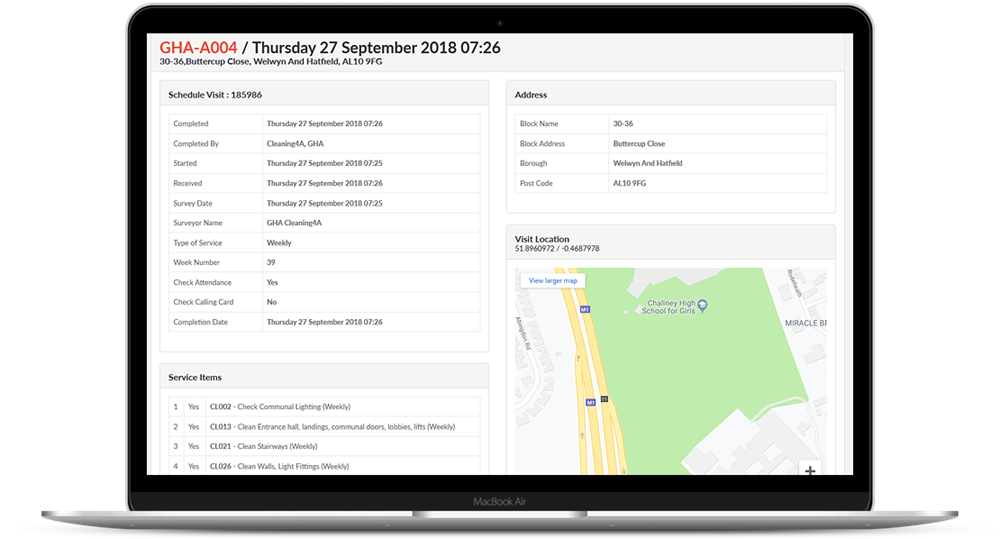Viewport: 1000px width, 539px height.
Task: Click the junction 11 marker on the map
Action: point(604,398)
